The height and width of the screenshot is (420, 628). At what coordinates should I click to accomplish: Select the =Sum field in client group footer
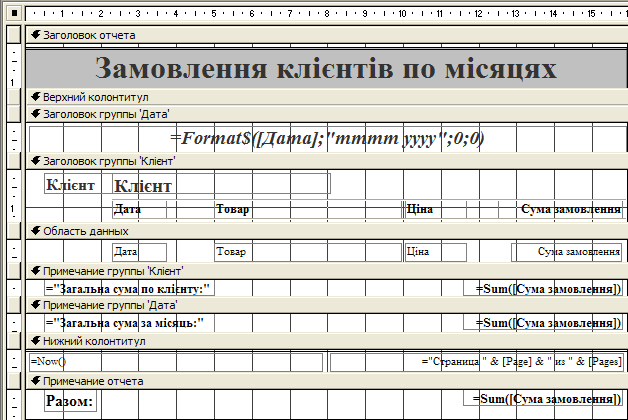pos(543,288)
